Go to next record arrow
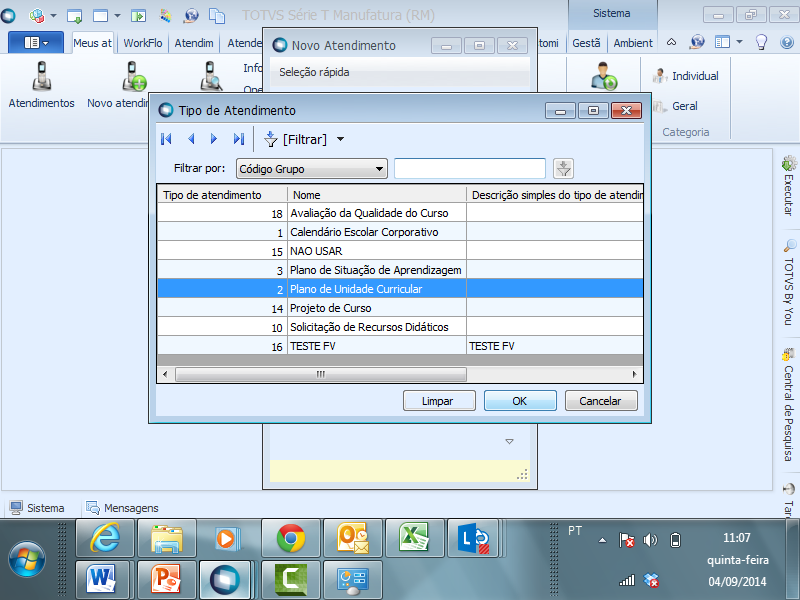This screenshot has height=600, width=800. (x=214, y=139)
